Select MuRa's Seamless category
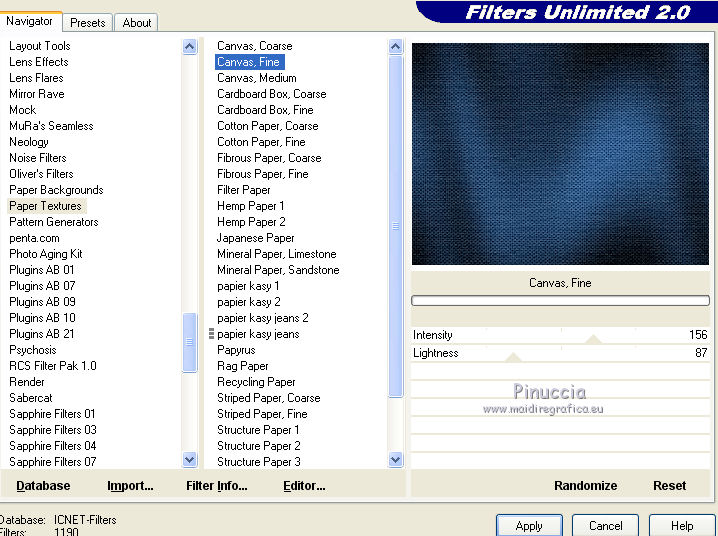The height and width of the screenshot is (536, 718). [x=51, y=126]
